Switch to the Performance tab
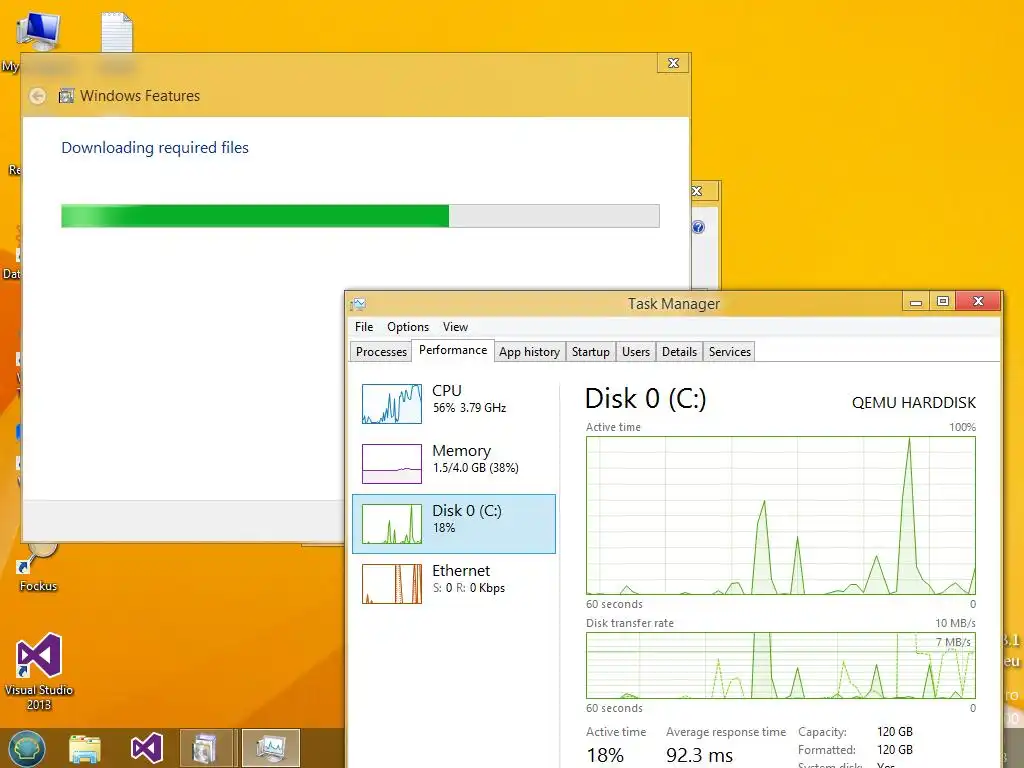1024x768 pixels. 453,350
